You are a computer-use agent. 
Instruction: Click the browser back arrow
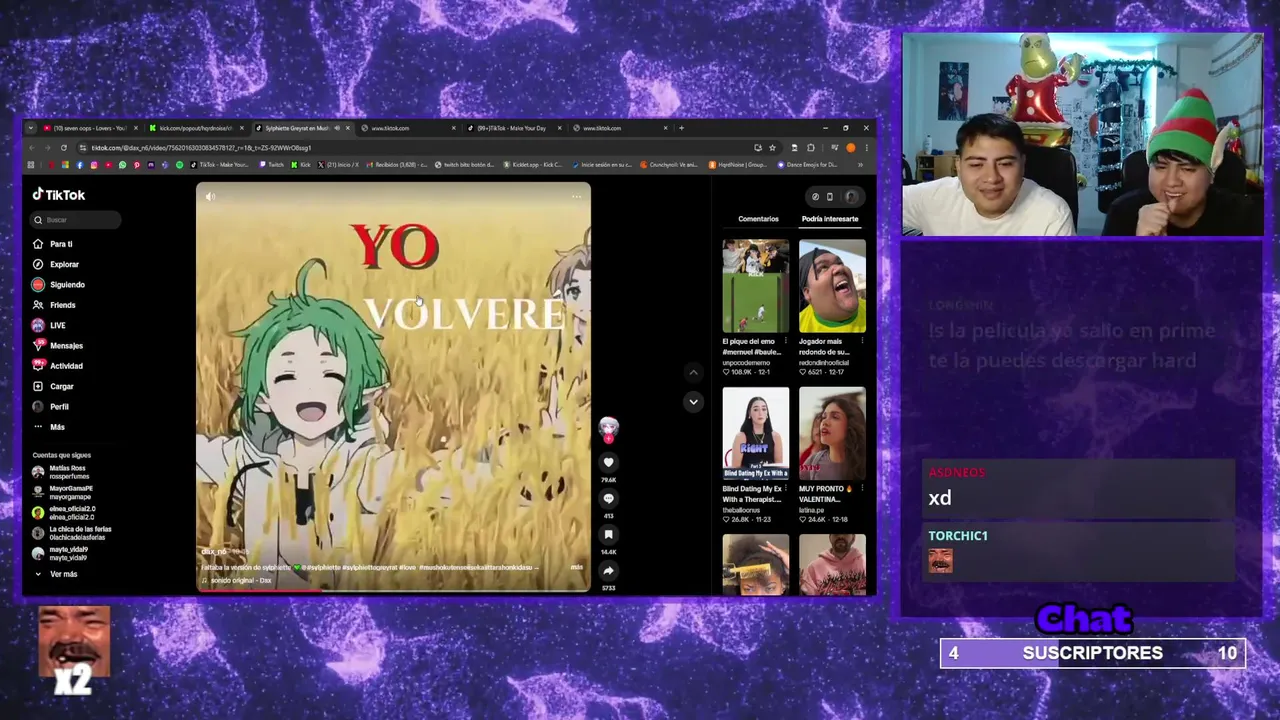32,148
